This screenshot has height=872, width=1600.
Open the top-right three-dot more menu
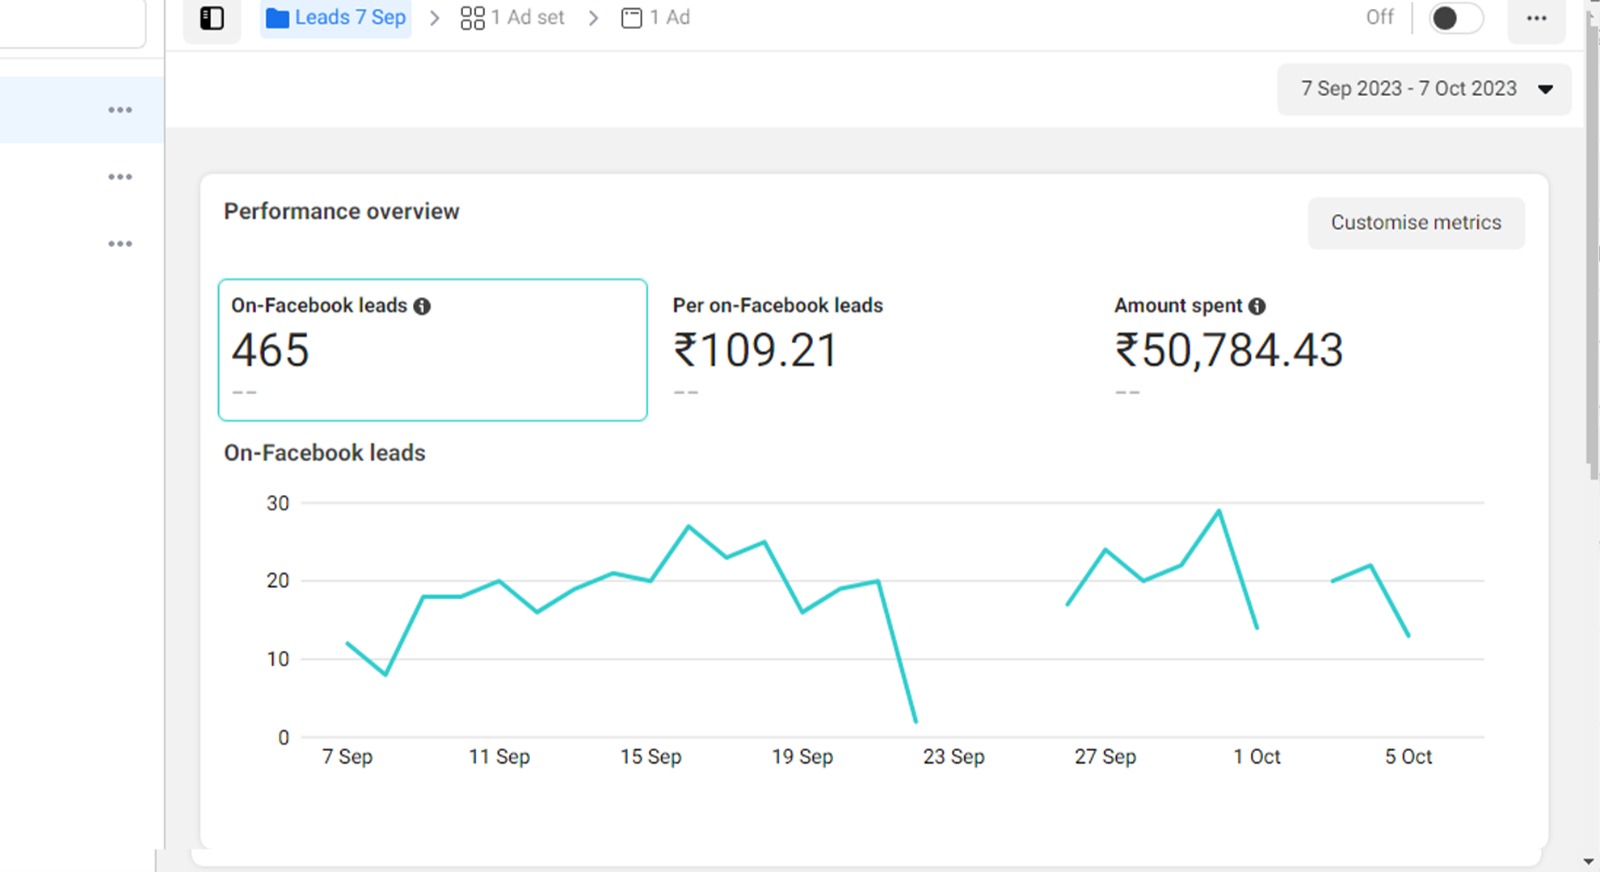point(1536,18)
